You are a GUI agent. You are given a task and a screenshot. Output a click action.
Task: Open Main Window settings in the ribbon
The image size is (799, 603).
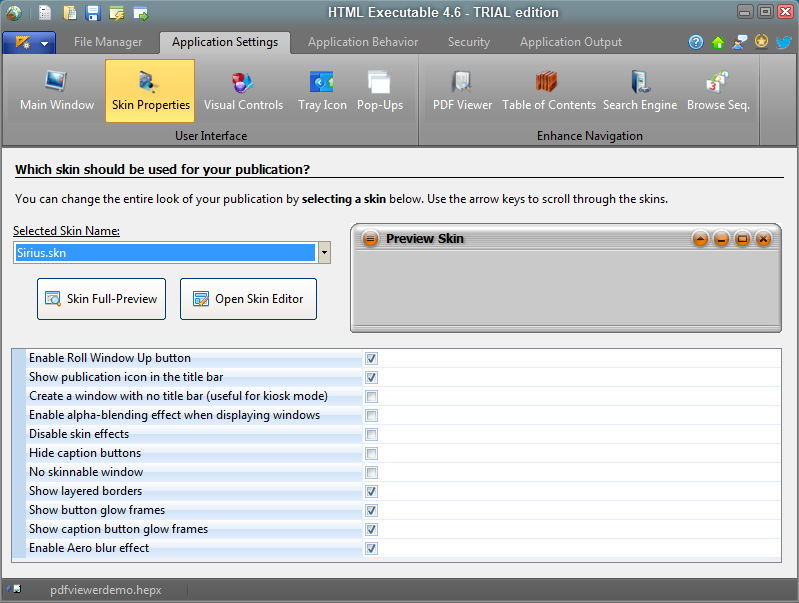click(57, 91)
